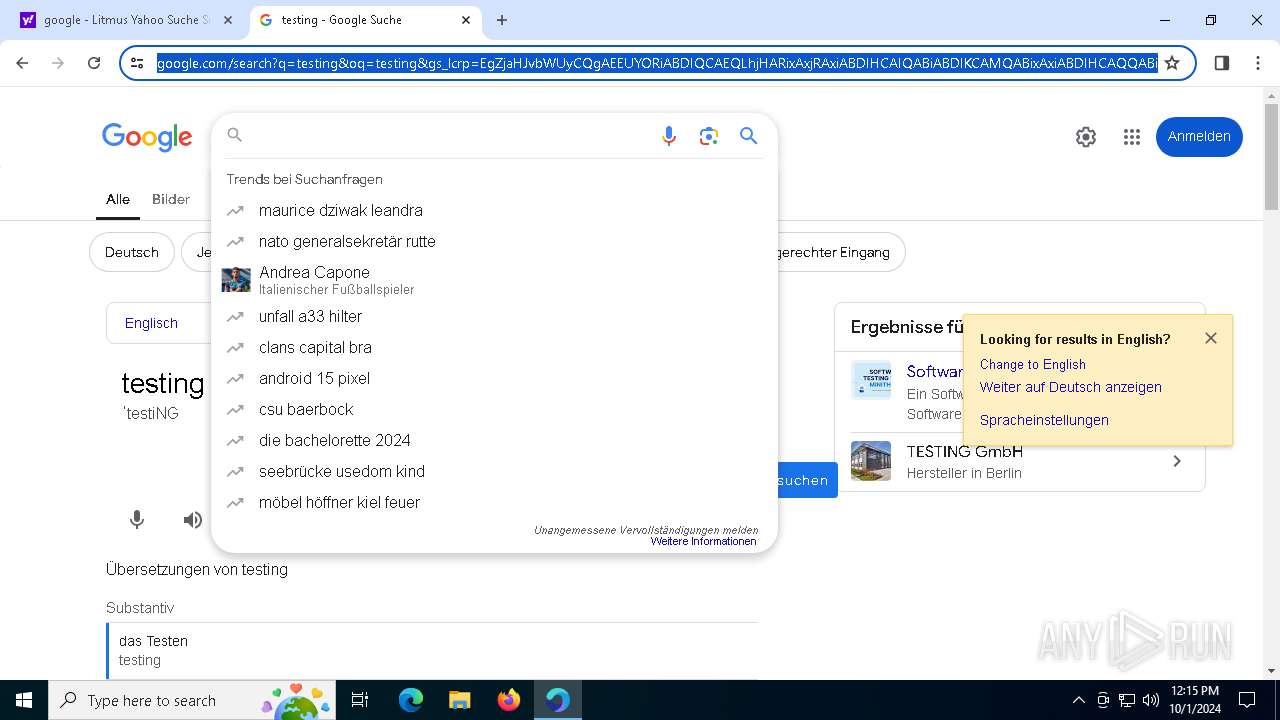Select suggestion unfall a33 hilter
The height and width of the screenshot is (720, 1280).
tap(494, 316)
